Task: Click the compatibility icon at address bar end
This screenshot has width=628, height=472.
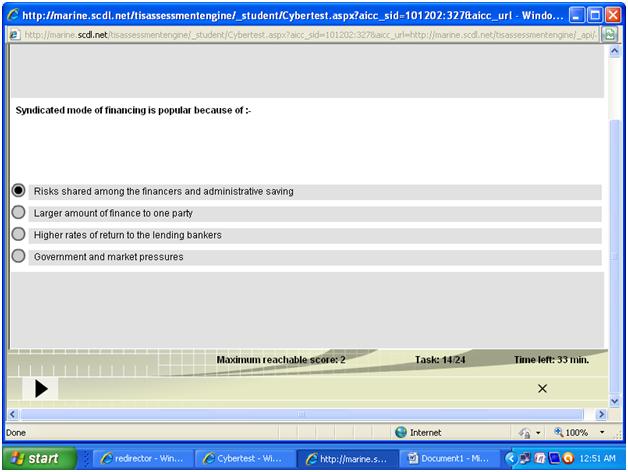Action: coord(610,35)
